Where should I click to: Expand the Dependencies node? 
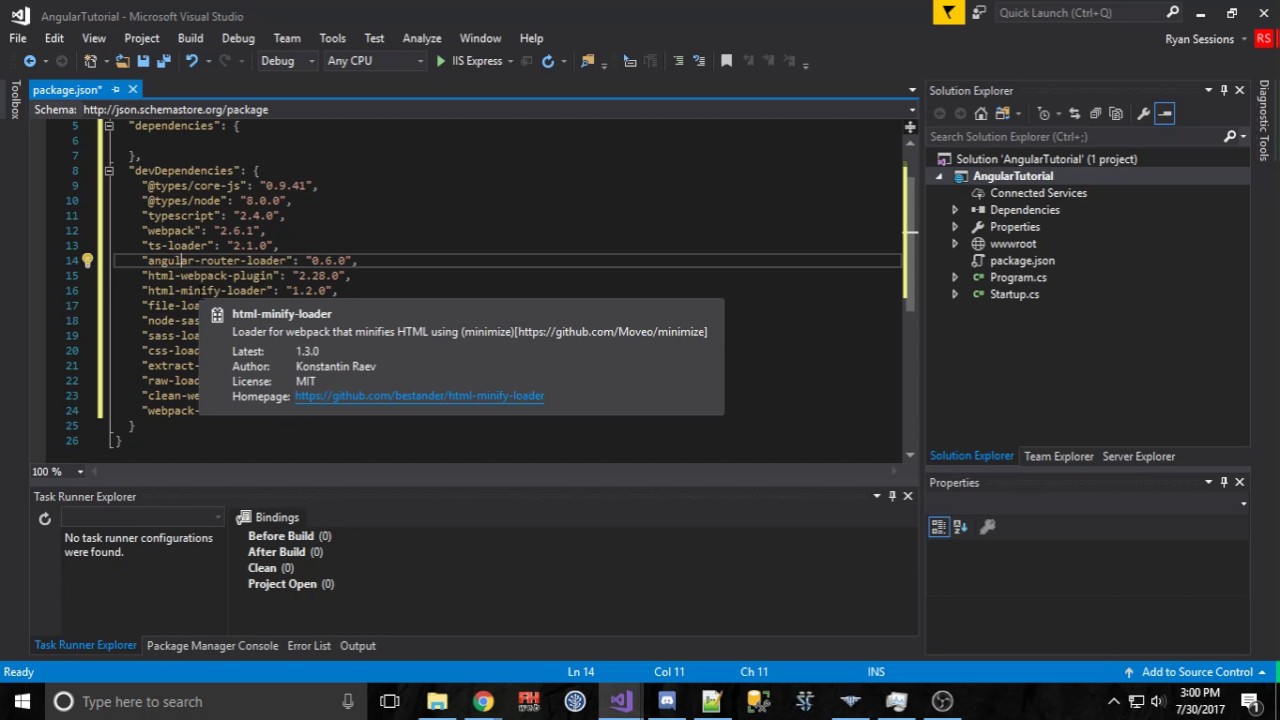954,210
